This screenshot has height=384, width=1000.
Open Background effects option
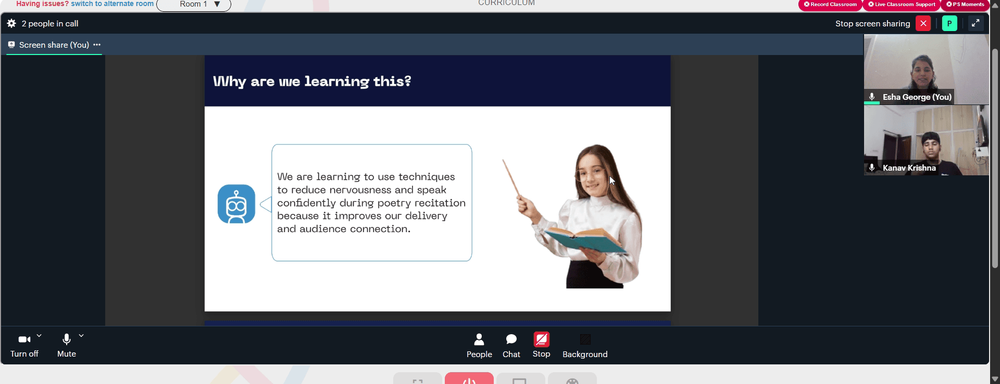585,346
